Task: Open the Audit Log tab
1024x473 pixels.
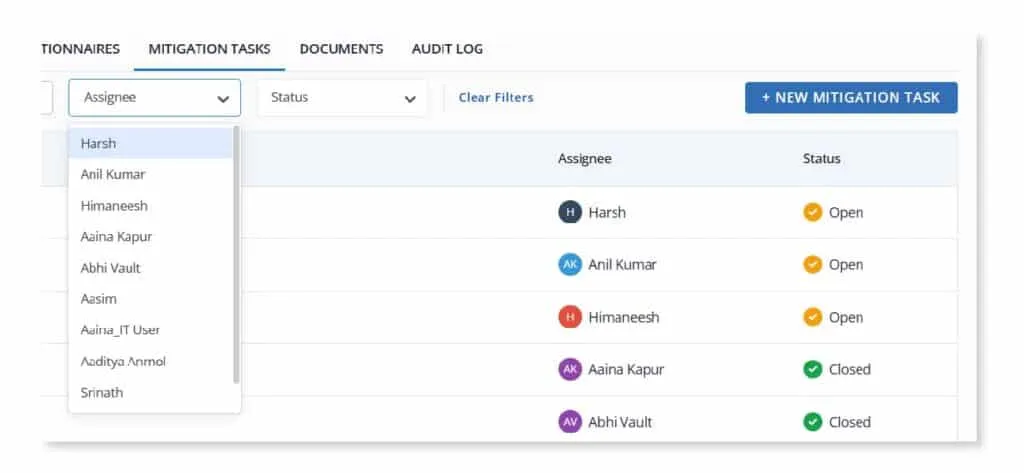Action: point(447,49)
